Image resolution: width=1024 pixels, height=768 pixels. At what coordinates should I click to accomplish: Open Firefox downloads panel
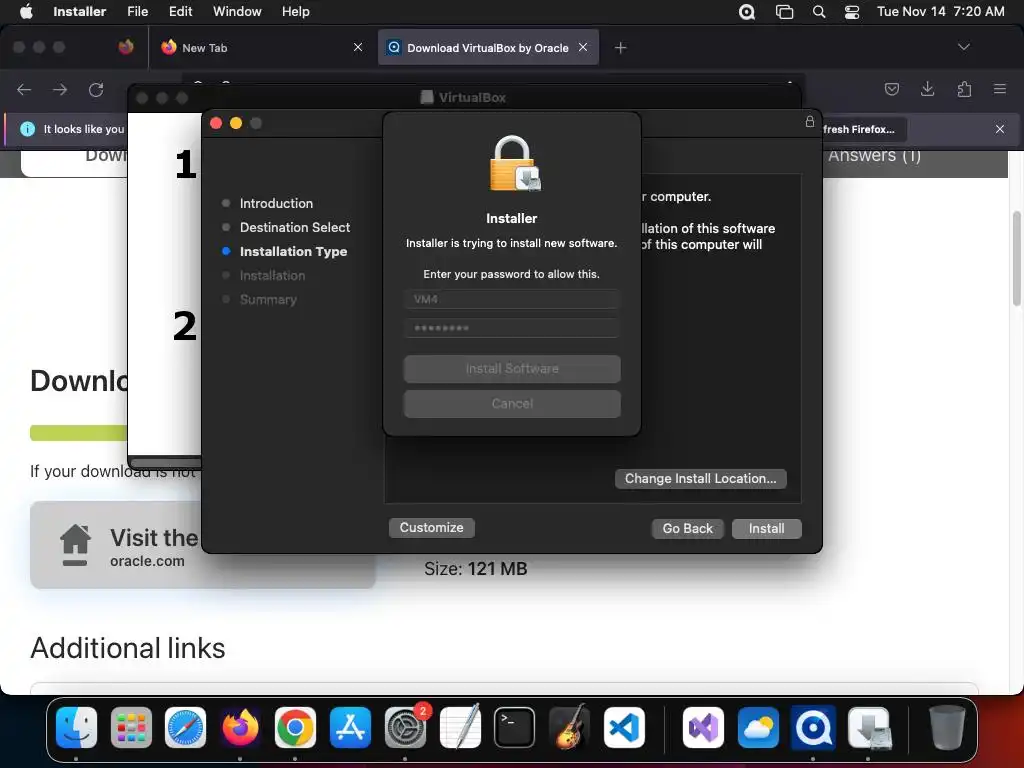coord(927,89)
